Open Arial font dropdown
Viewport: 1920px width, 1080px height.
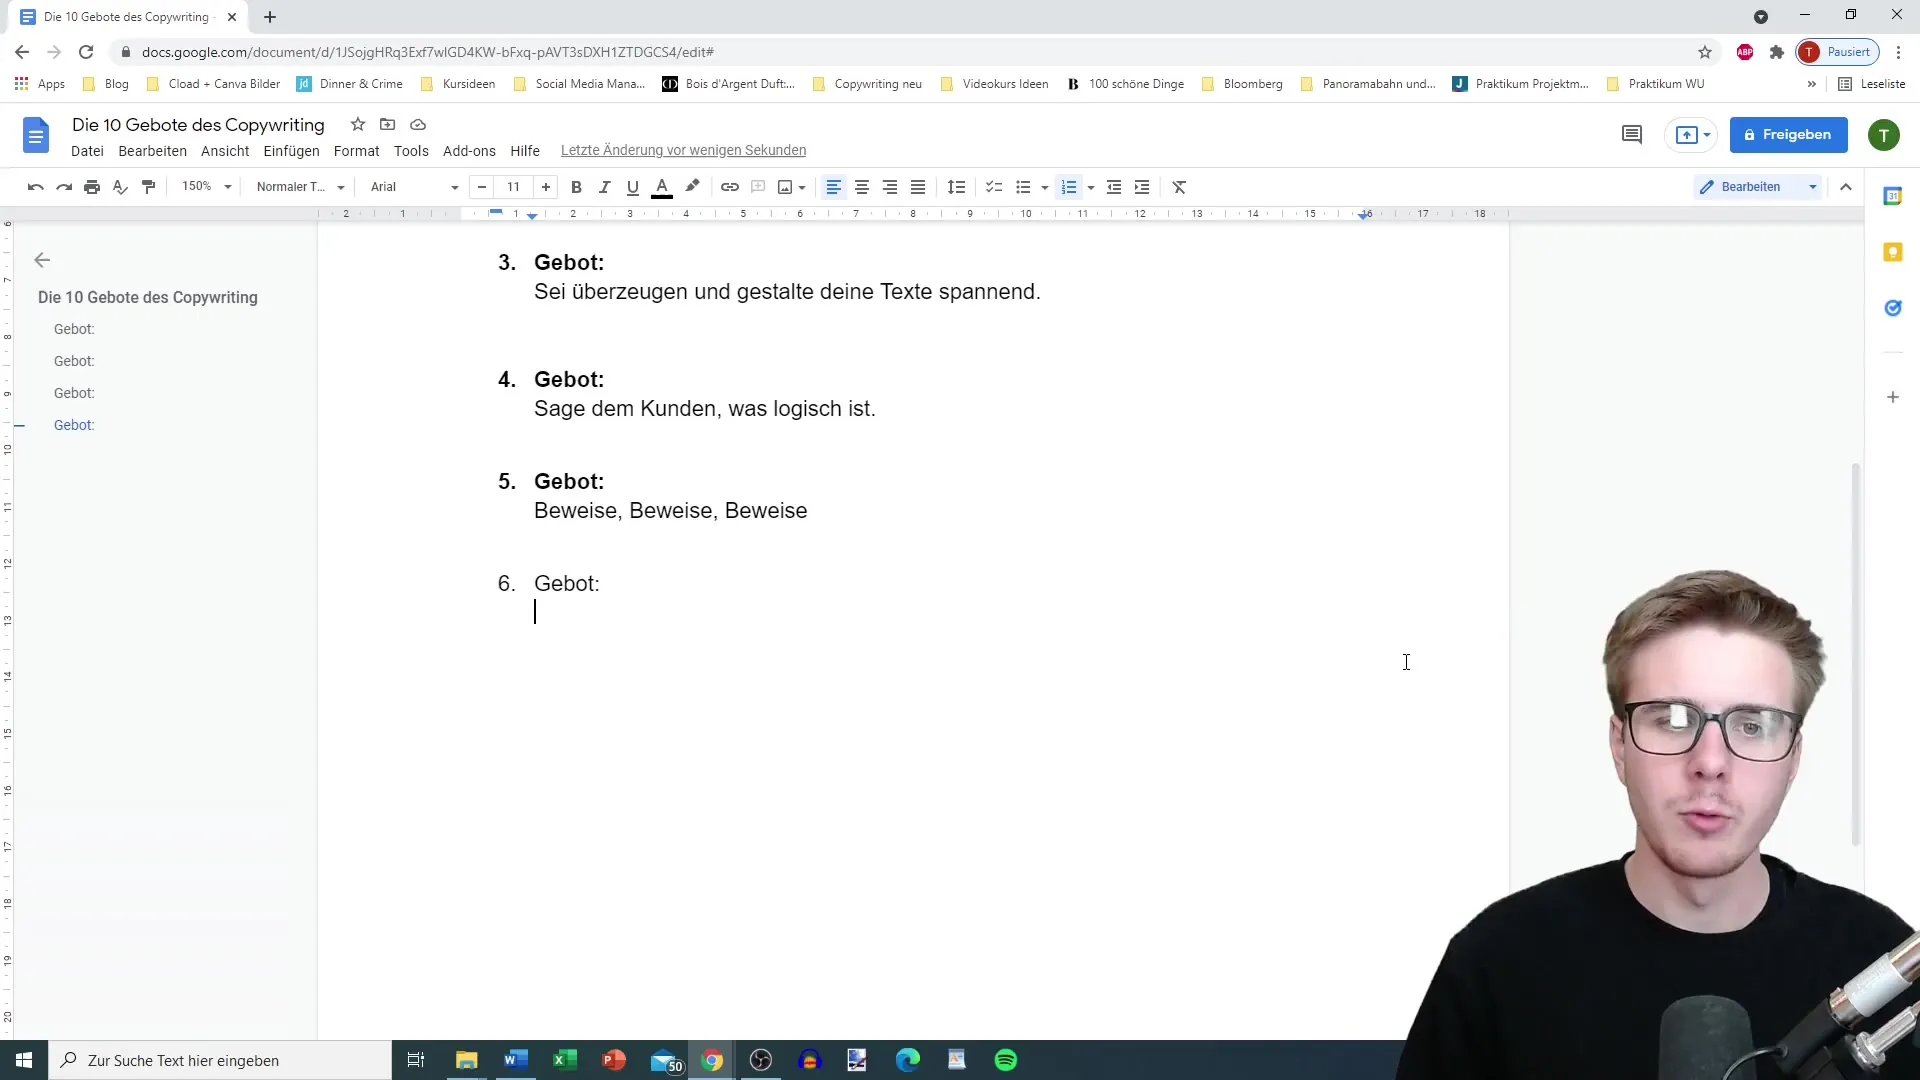point(414,187)
